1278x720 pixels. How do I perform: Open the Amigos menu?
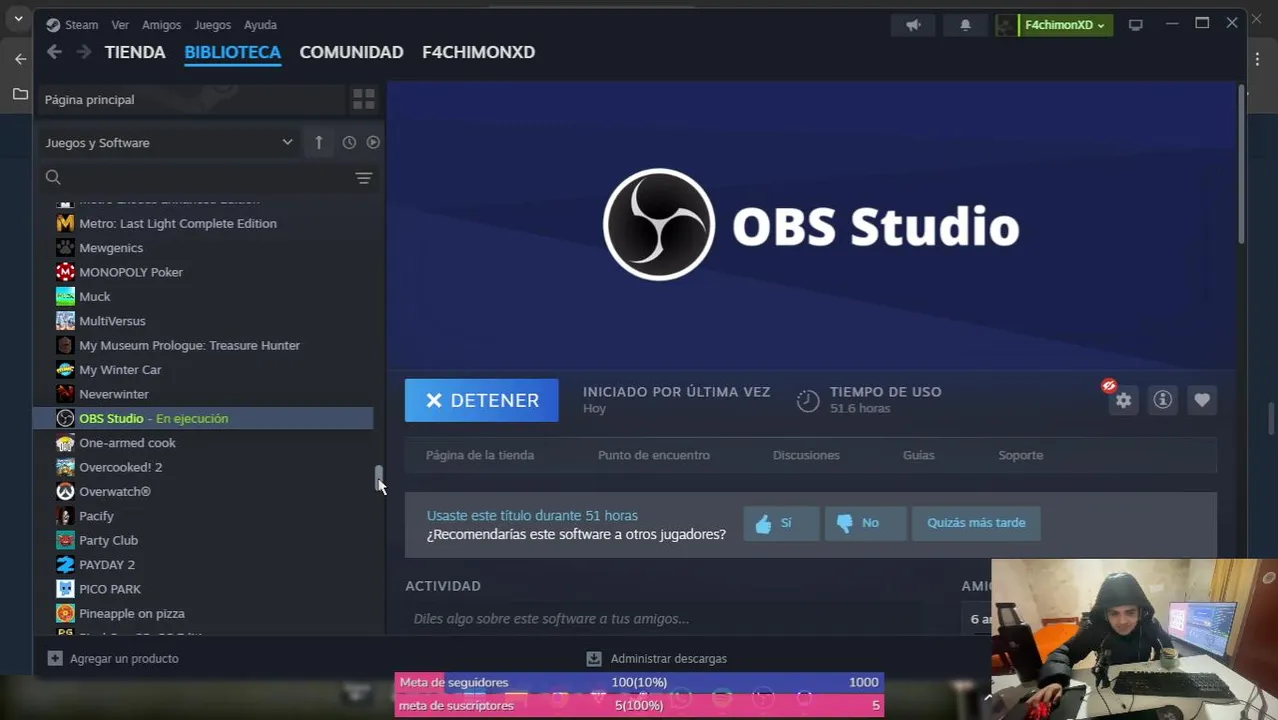point(162,25)
